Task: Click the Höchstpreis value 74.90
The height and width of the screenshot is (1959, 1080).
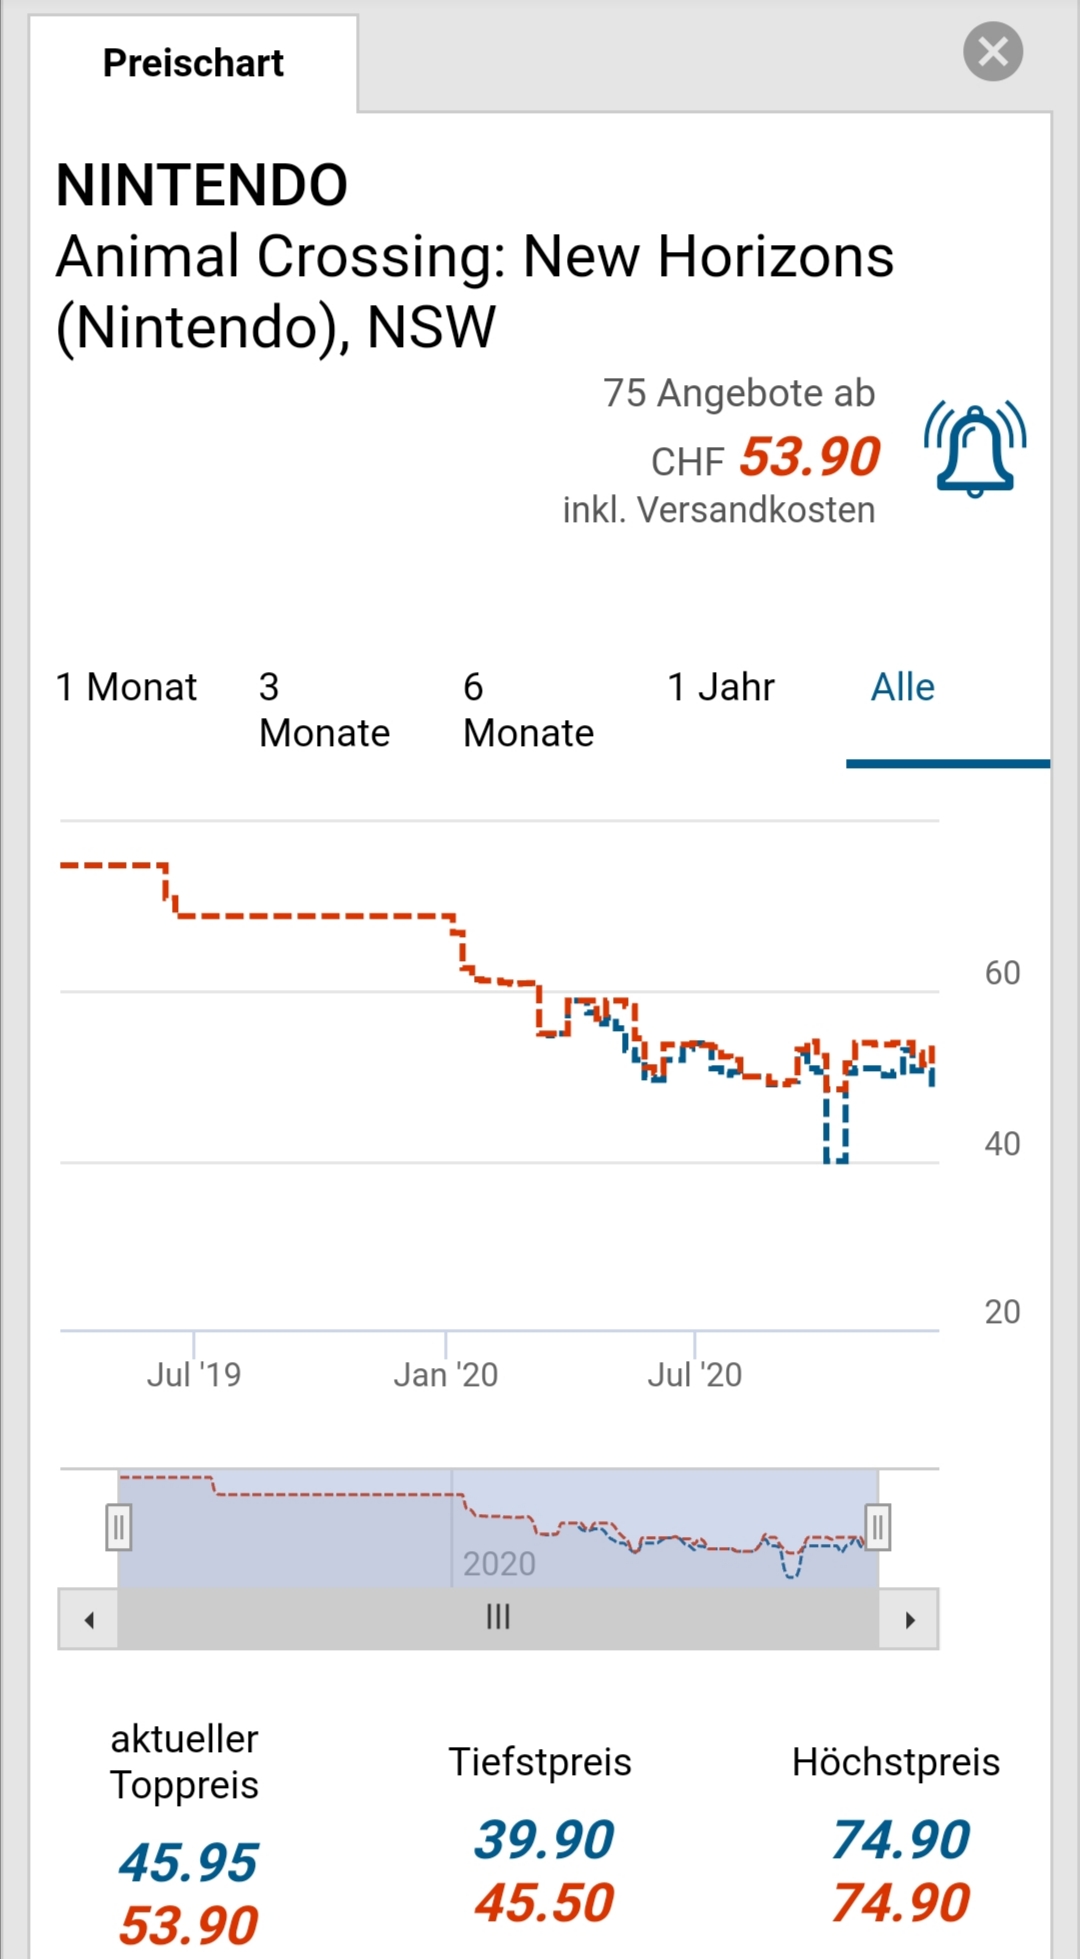Action: tap(900, 1839)
